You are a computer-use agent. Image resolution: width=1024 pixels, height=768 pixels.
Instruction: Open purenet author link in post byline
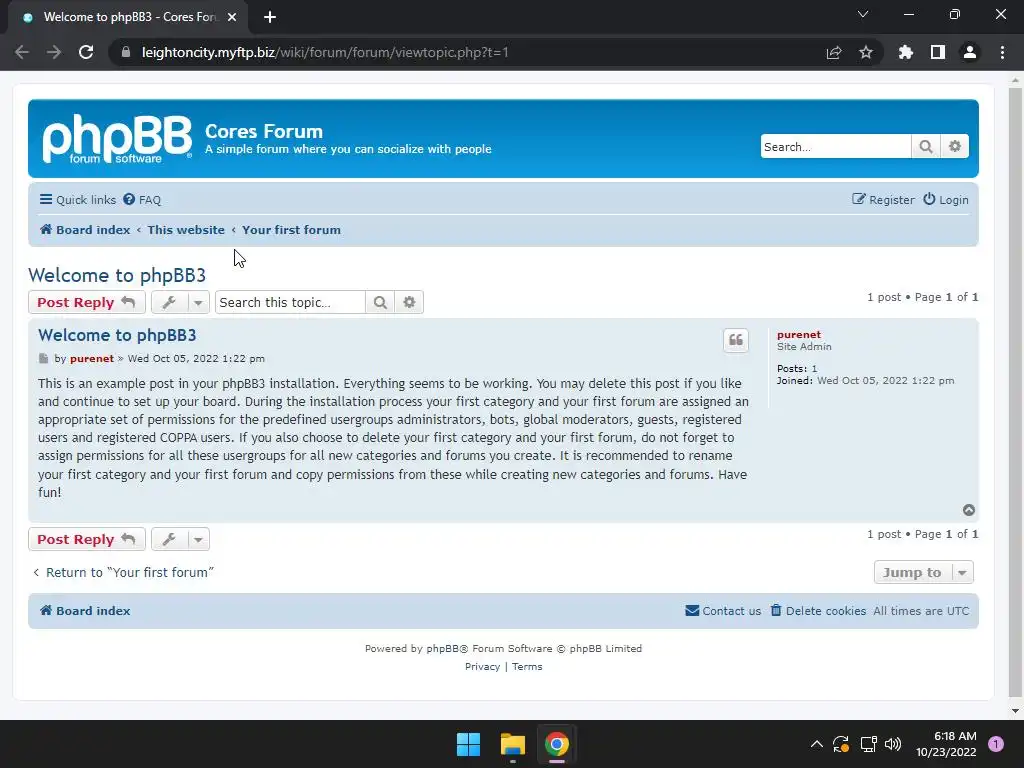pyautogui.click(x=92, y=359)
